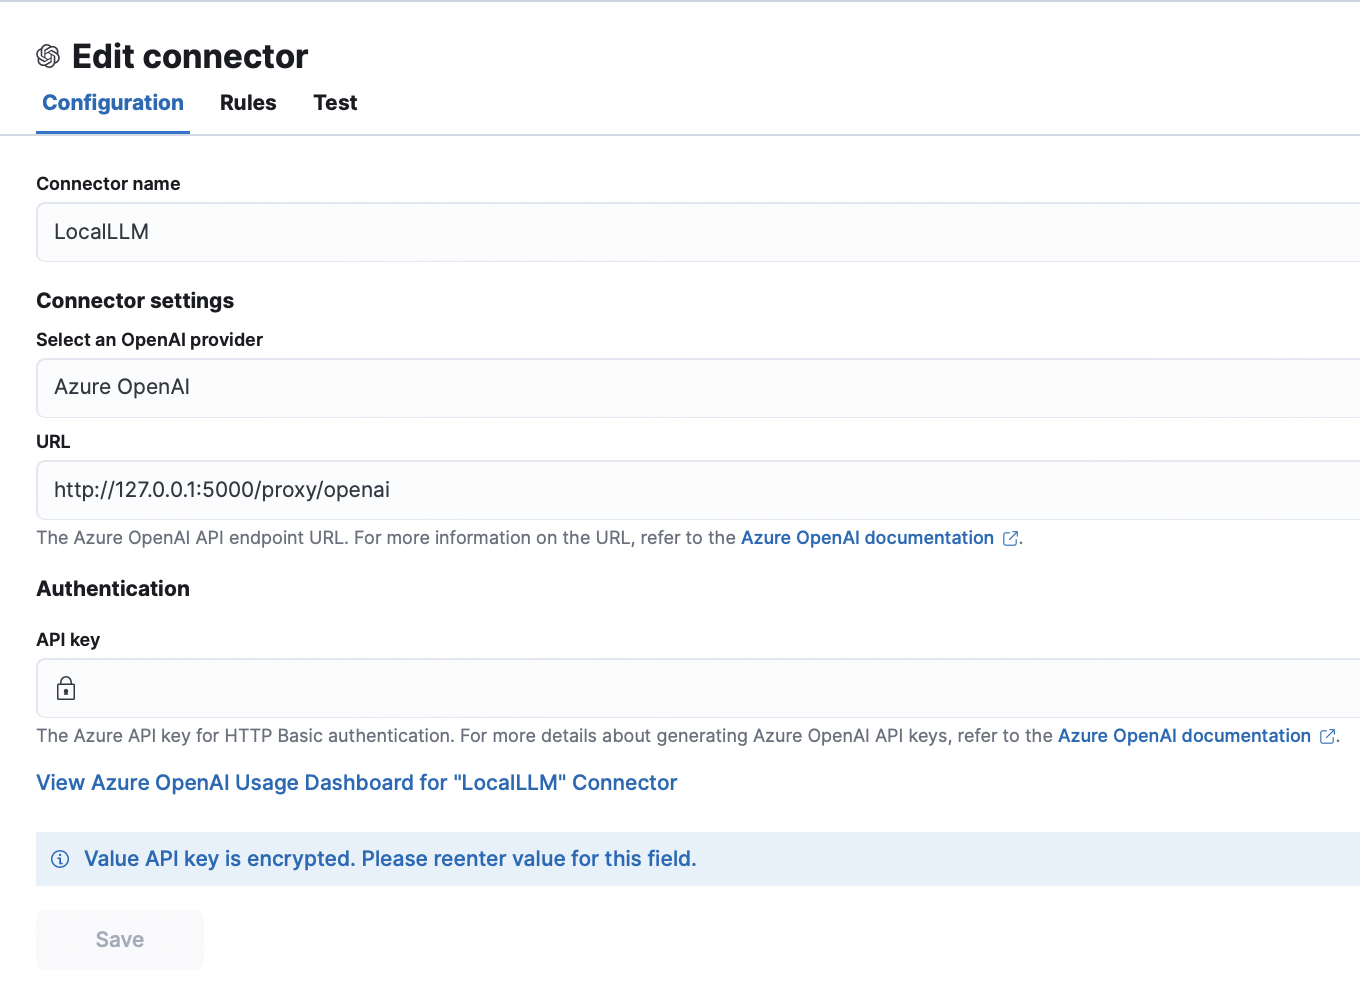Click the "Connector name" field label

pyautogui.click(x=108, y=184)
